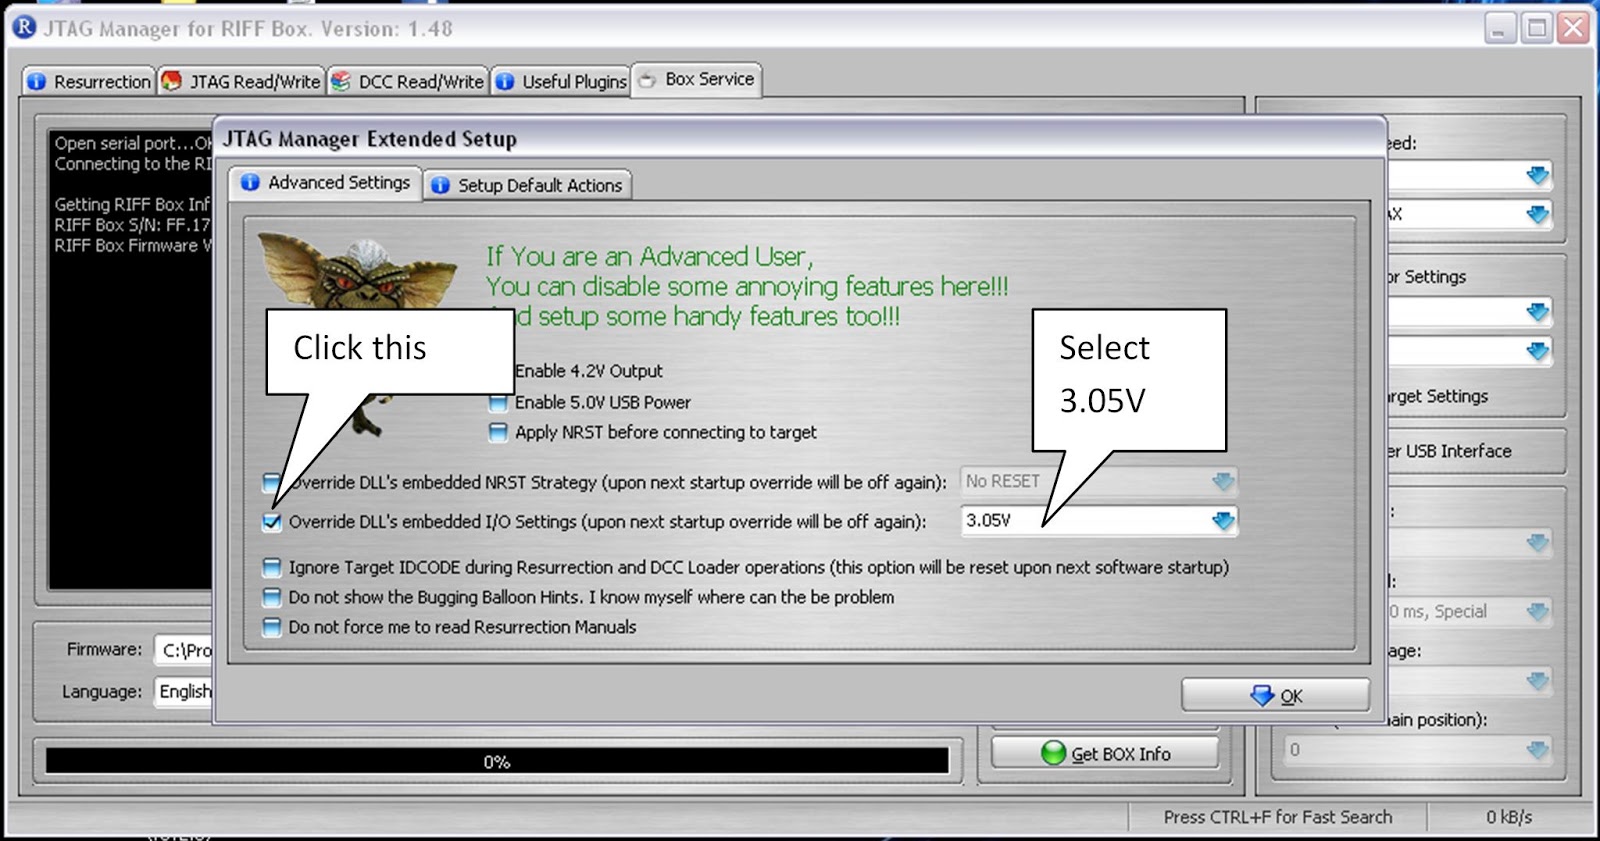
Task: Go to the Useful Plugins tab
Action: pos(561,81)
